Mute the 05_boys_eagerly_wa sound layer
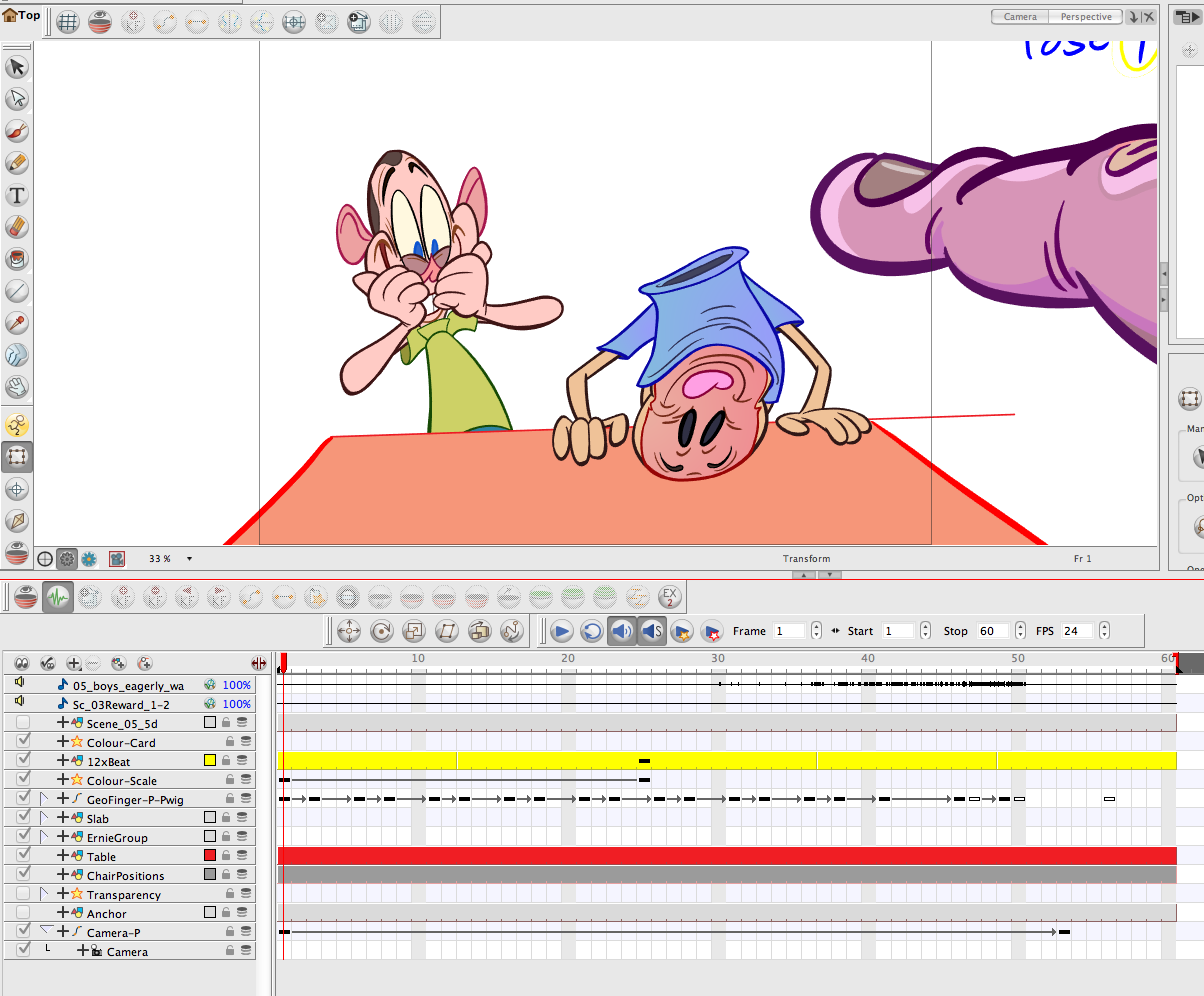 (20, 684)
